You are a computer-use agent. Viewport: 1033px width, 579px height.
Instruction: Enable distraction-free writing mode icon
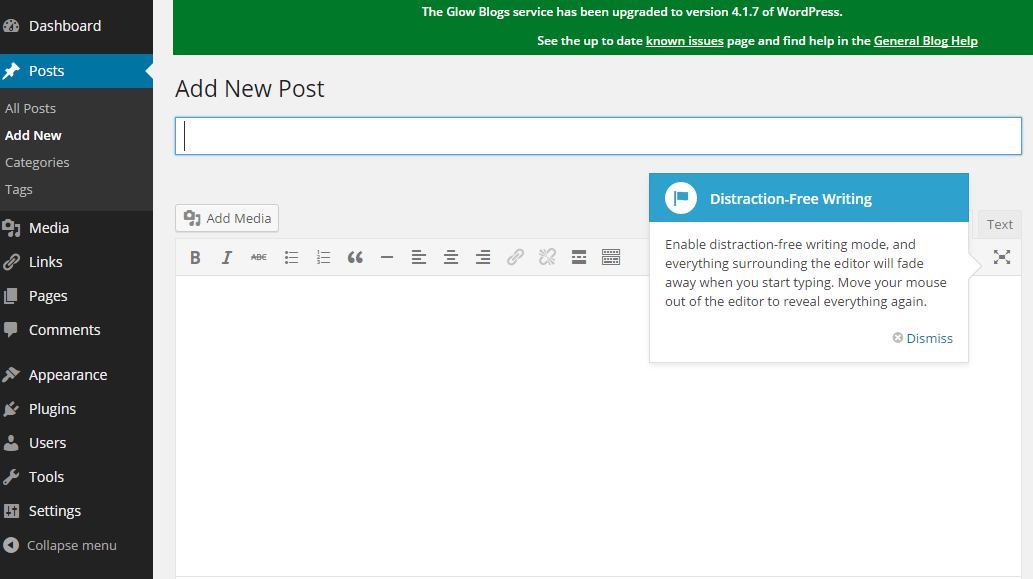click(x=1002, y=258)
